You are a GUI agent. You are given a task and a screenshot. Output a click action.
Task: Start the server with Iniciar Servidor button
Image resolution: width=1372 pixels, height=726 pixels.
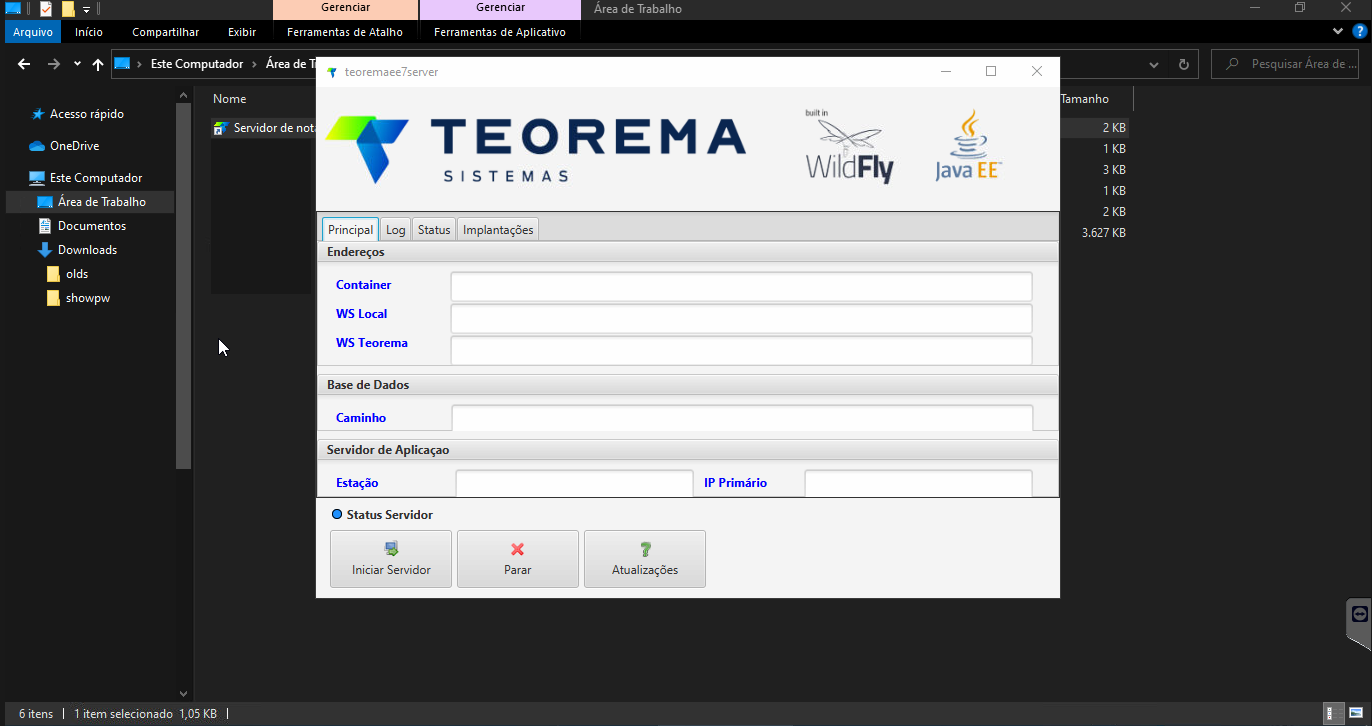391,559
